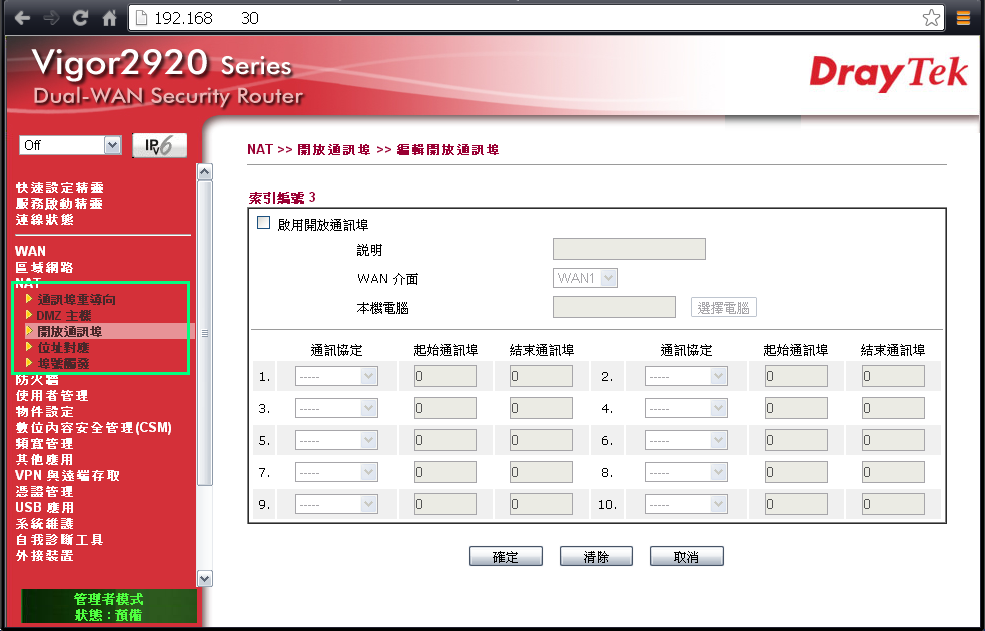
Task: Click the browser forward arrow
Action: pyautogui.click(x=52, y=18)
